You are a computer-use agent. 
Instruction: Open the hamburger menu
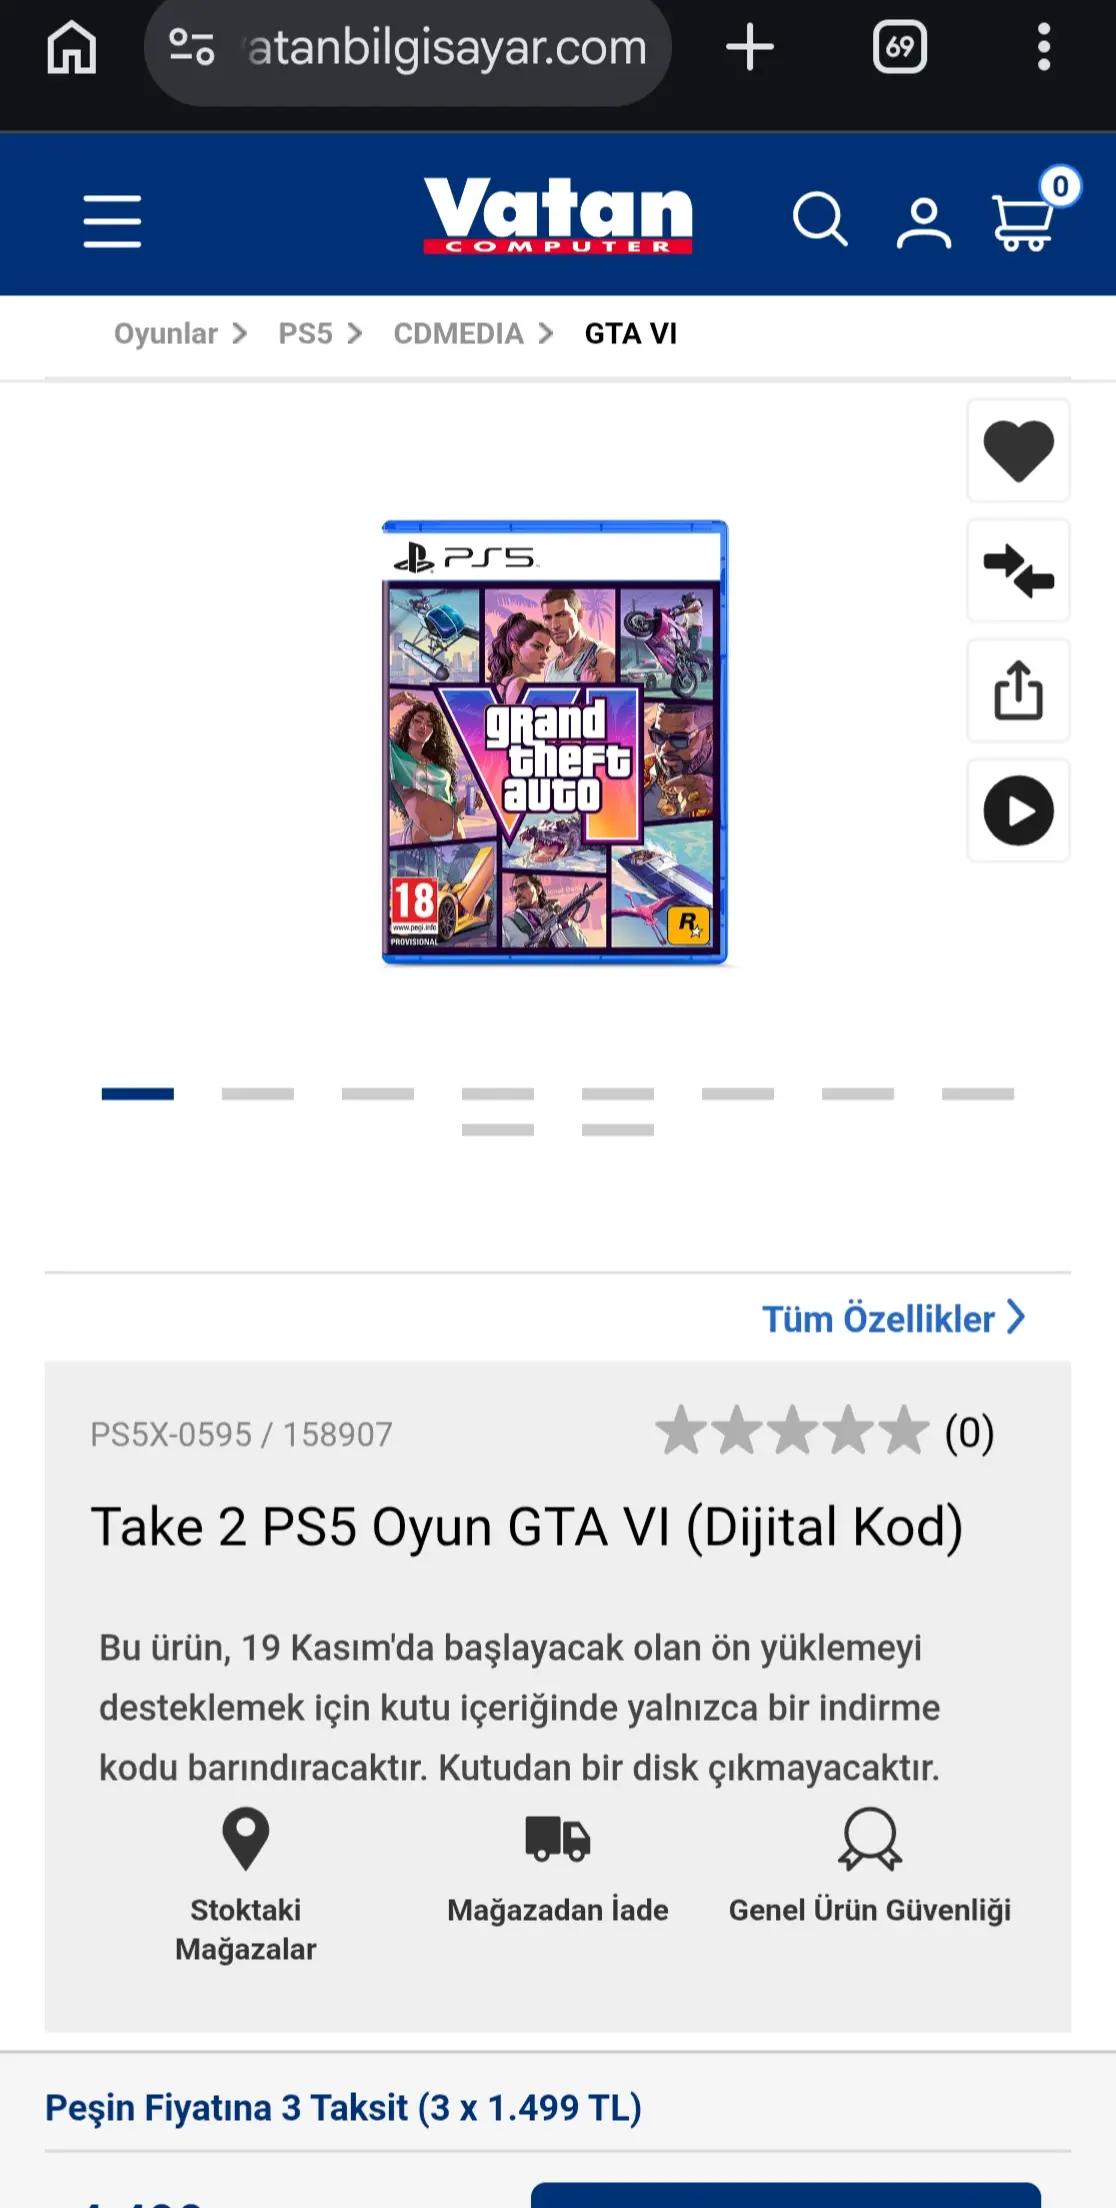112,221
